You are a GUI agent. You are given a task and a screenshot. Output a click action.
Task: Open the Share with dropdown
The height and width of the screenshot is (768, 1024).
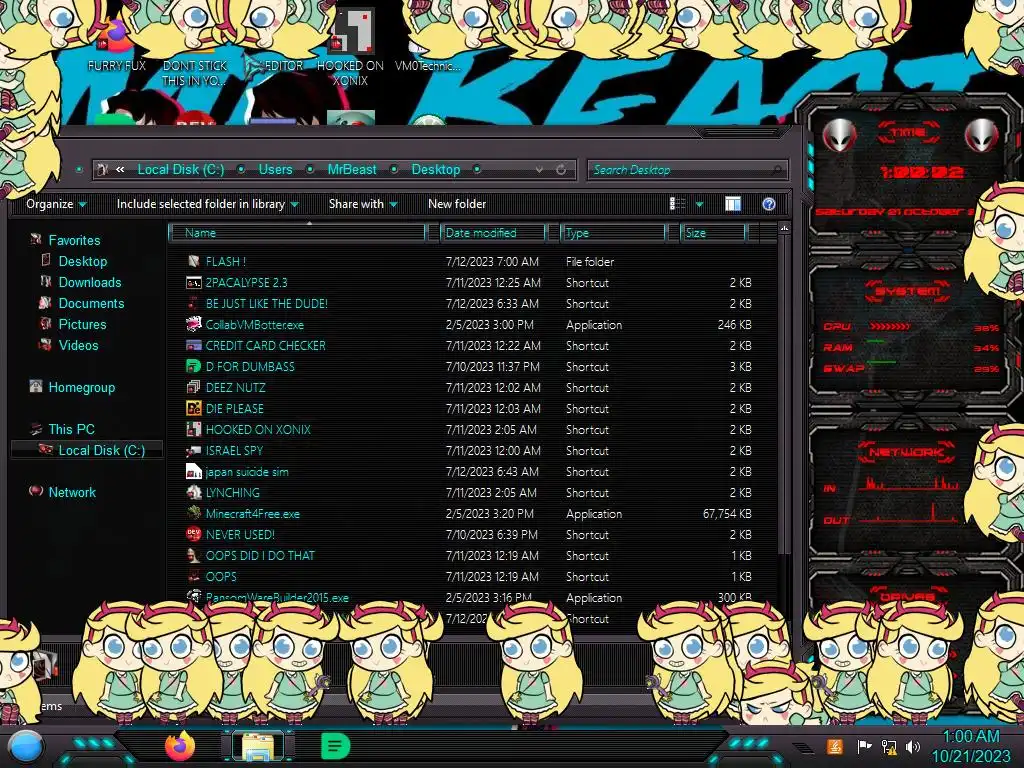[x=363, y=204]
